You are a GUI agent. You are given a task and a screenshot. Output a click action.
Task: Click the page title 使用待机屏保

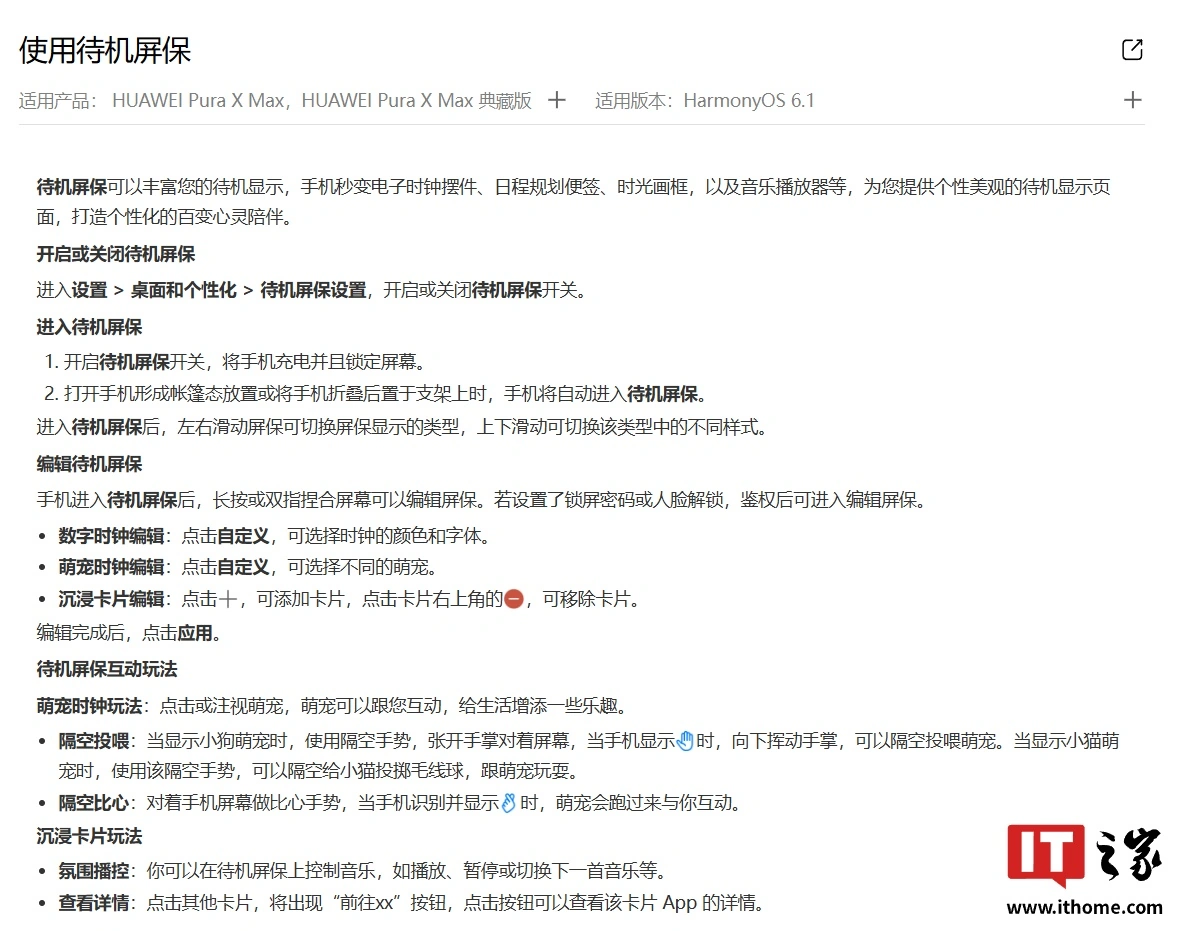tap(105, 51)
